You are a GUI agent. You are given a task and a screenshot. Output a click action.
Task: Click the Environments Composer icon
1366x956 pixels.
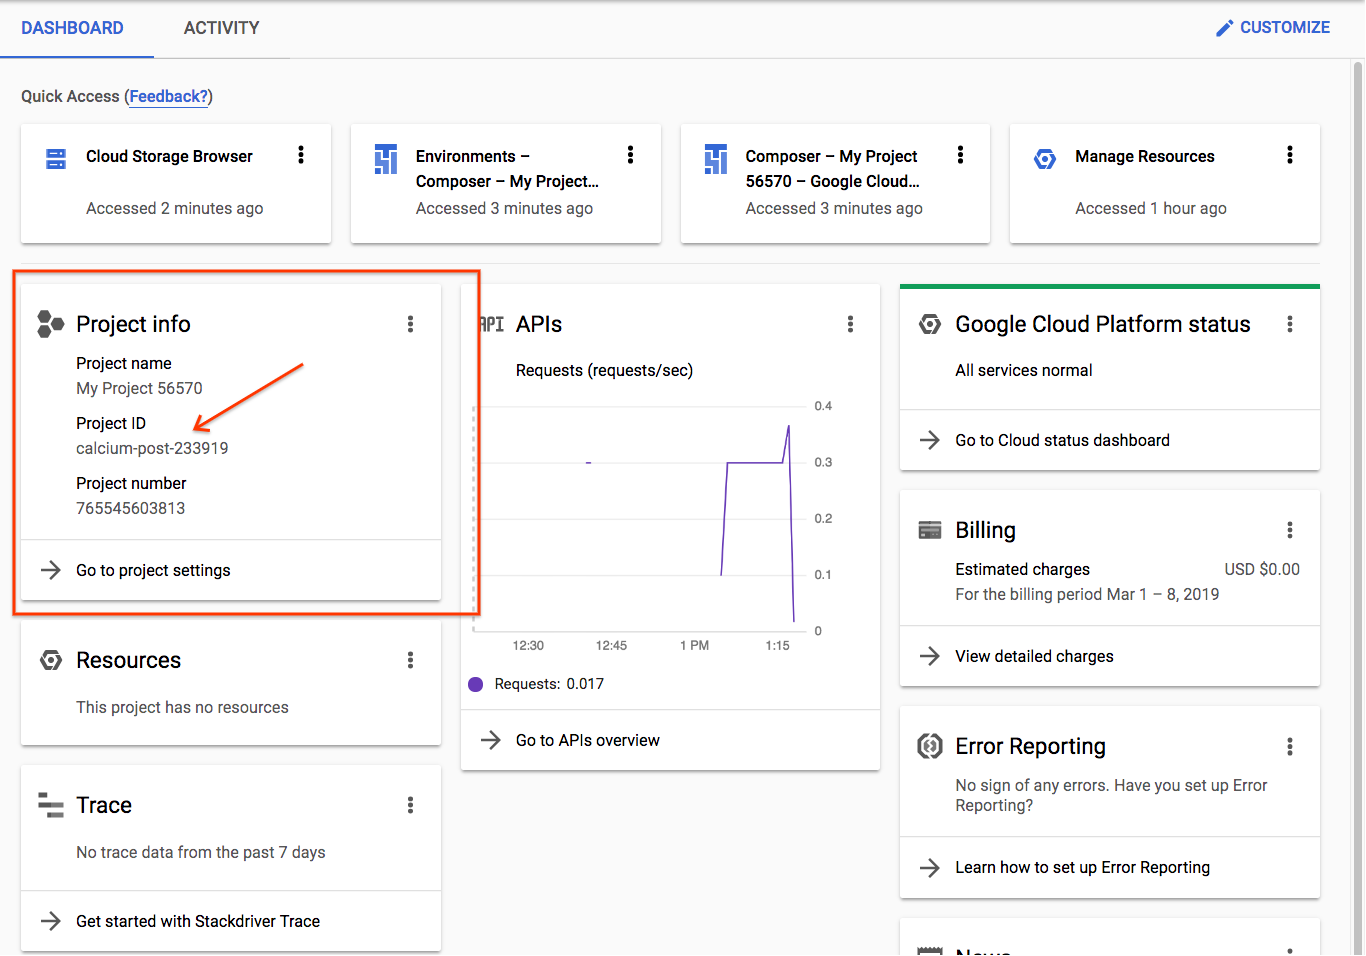pyautogui.click(x=386, y=159)
